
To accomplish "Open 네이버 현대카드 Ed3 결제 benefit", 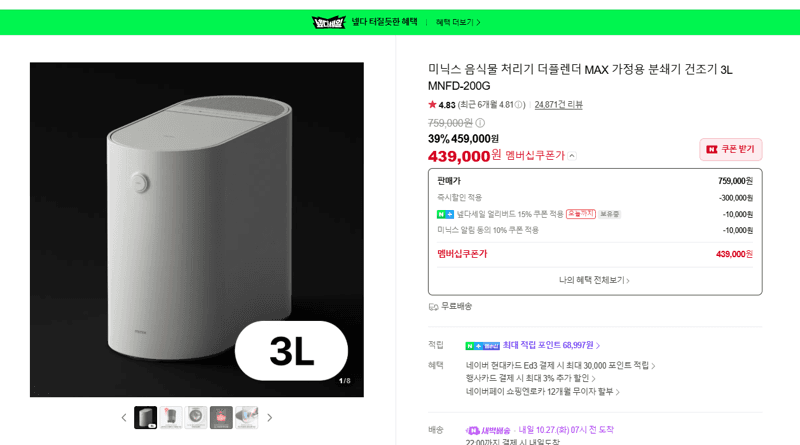I will coord(560,365).
